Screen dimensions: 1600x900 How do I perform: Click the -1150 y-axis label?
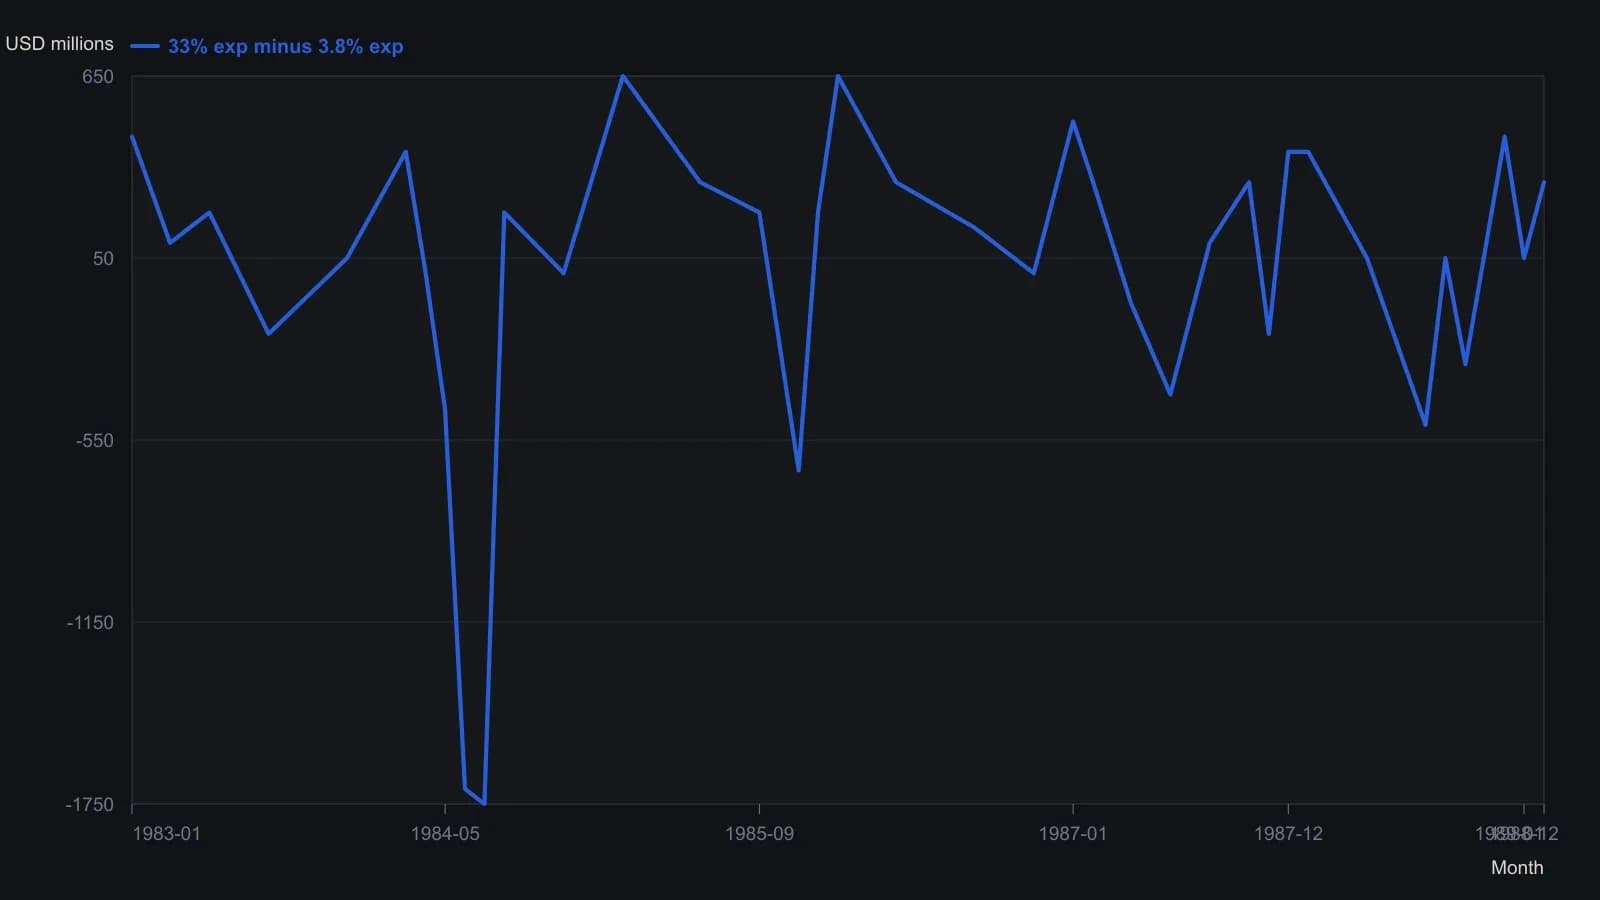coord(90,623)
